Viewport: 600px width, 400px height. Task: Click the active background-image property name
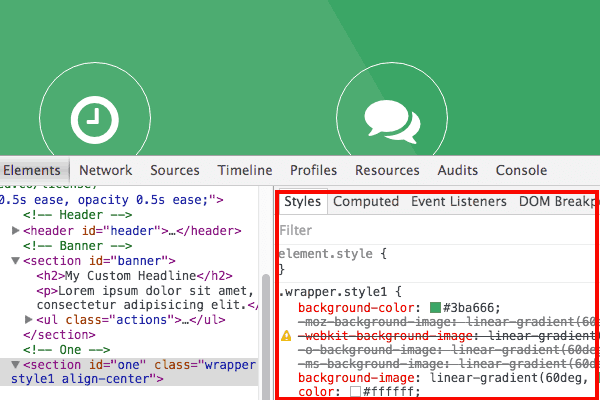click(356, 378)
